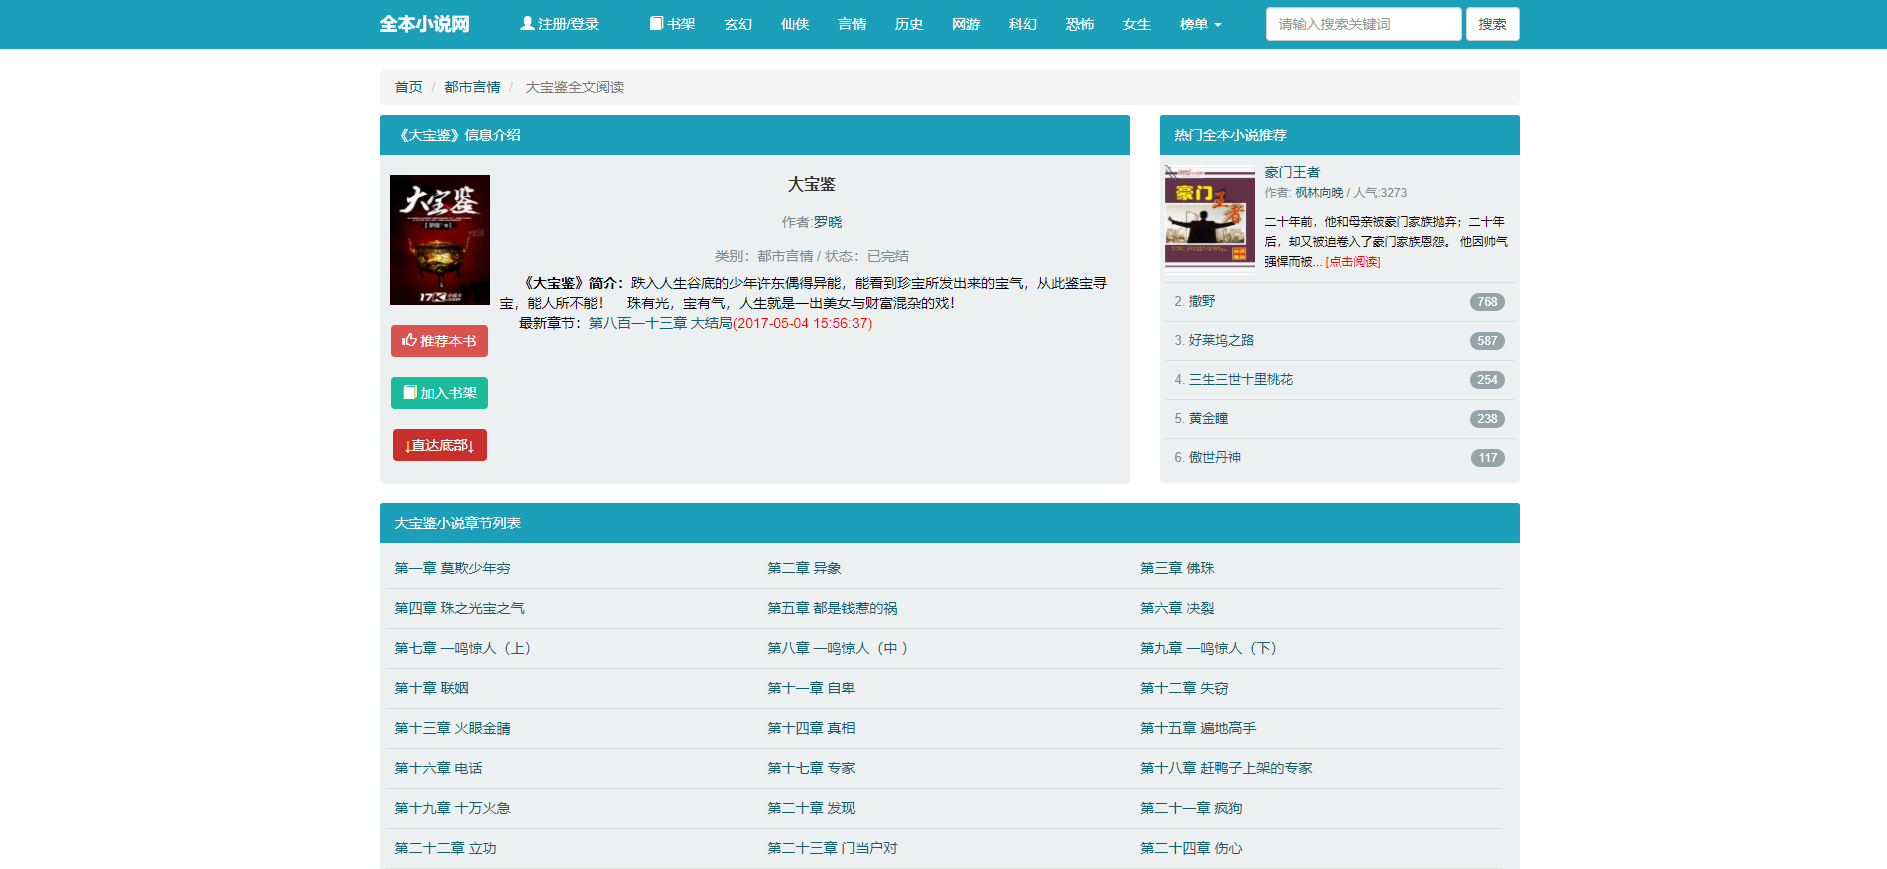Image resolution: width=1887 pixels, height=869 pixels.
Task: Click the 加入书架 button
Action: click(439, 393)
